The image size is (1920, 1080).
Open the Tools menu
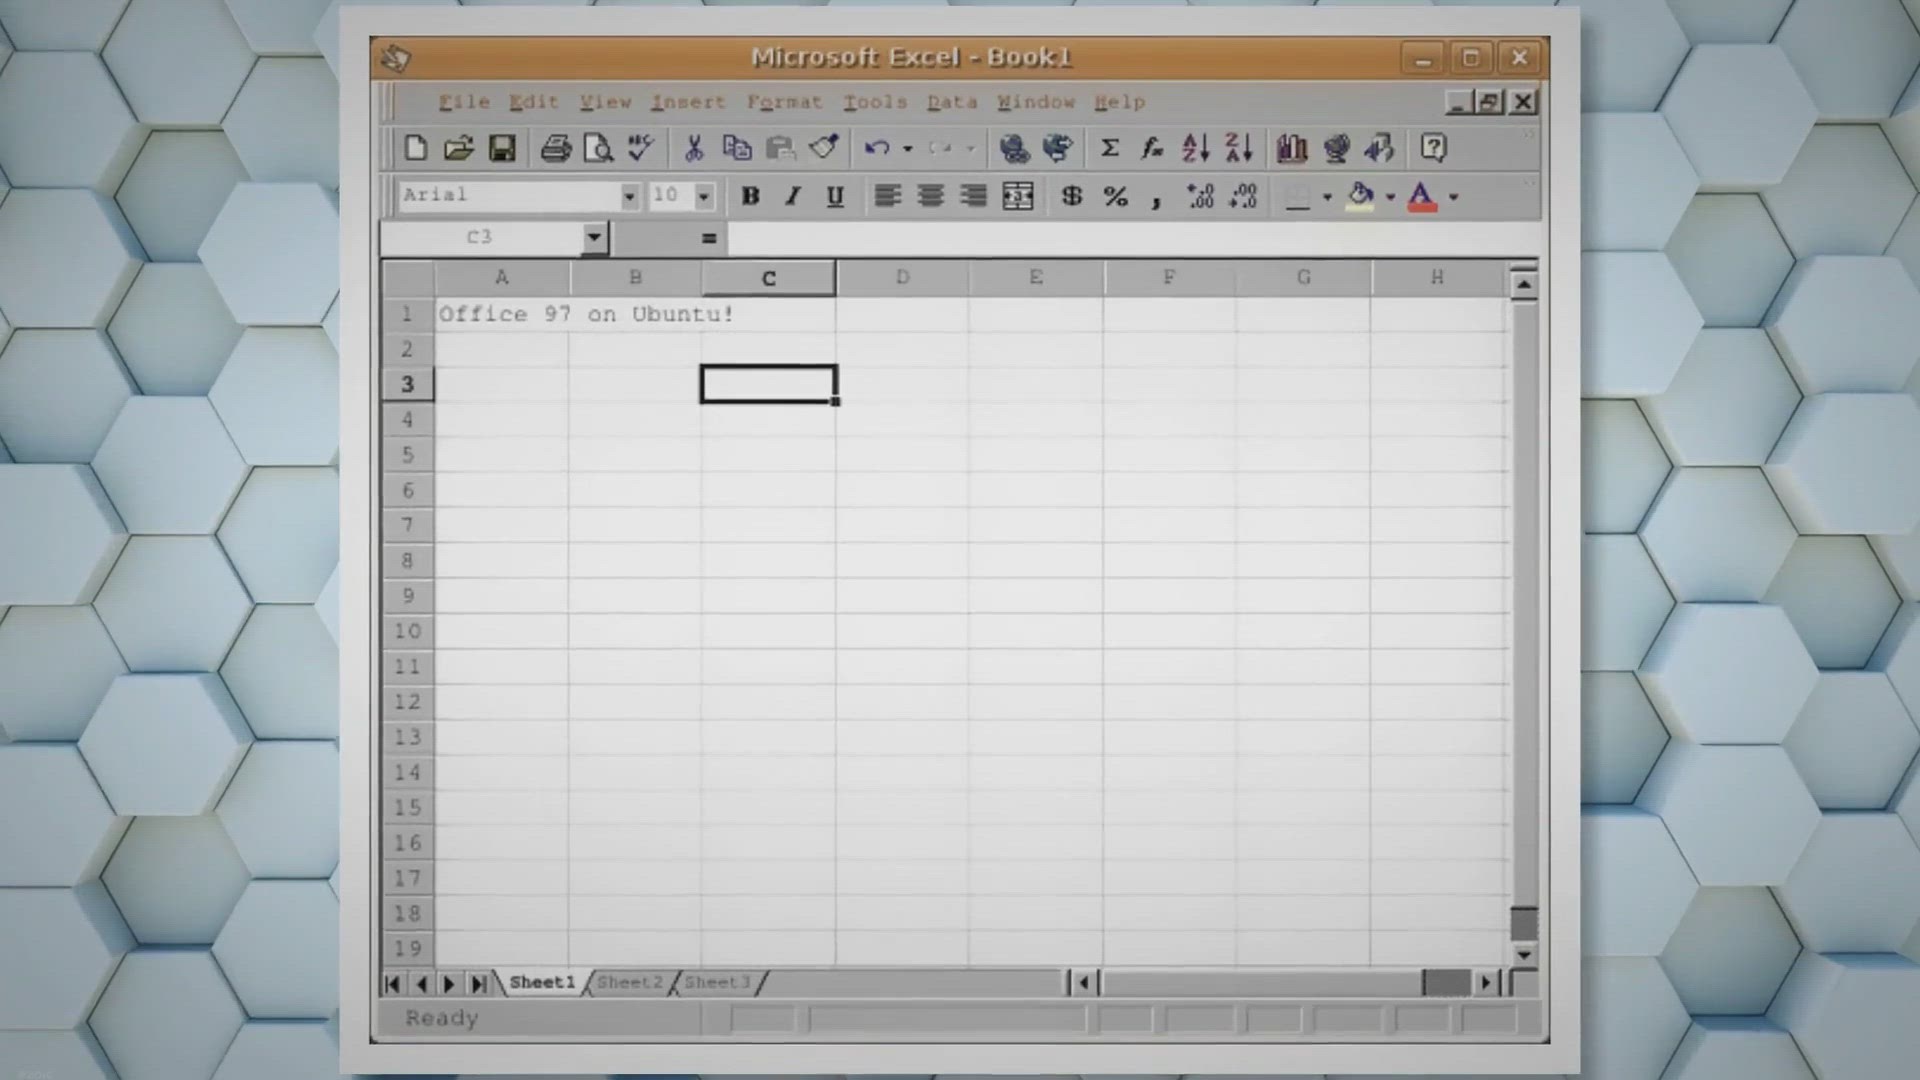(x=875, y=102)
